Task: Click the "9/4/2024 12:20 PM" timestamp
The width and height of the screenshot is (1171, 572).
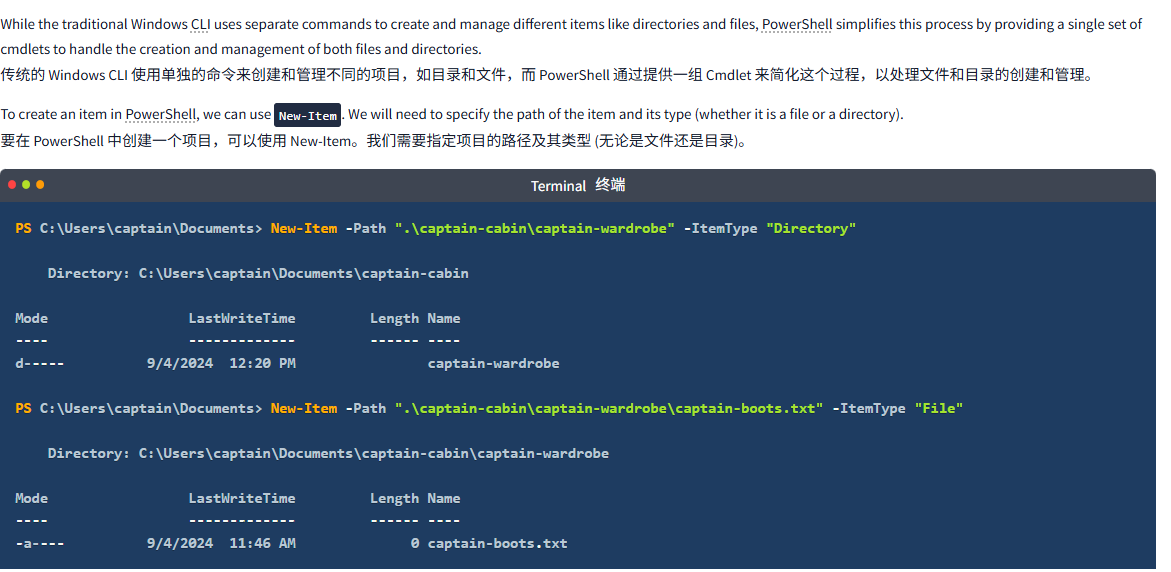Action: (x=221, y=364)
